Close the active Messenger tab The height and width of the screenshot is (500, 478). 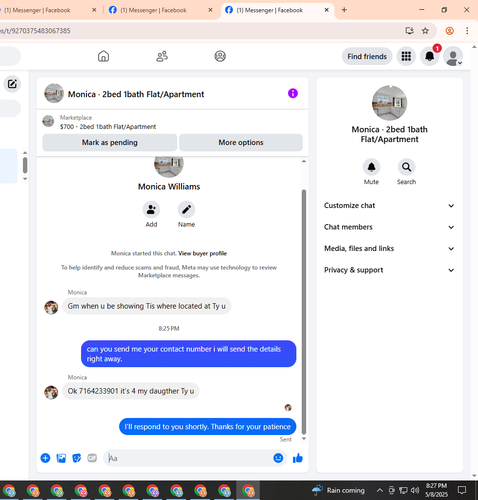click(x=327, y=10)
